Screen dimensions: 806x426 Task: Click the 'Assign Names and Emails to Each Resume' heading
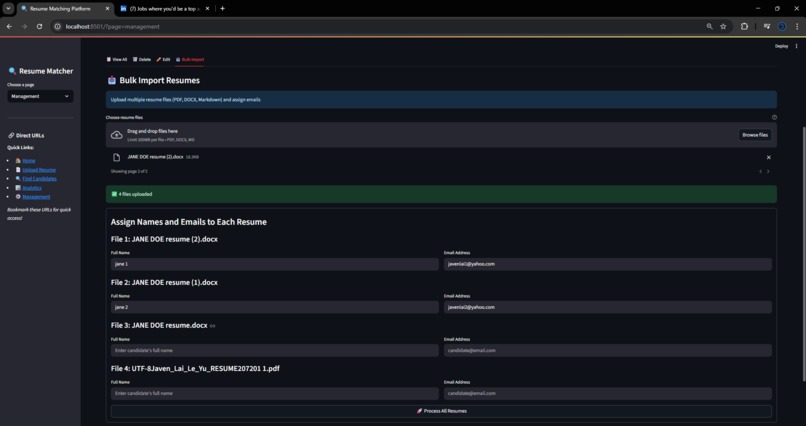click(x=189, y=222)
